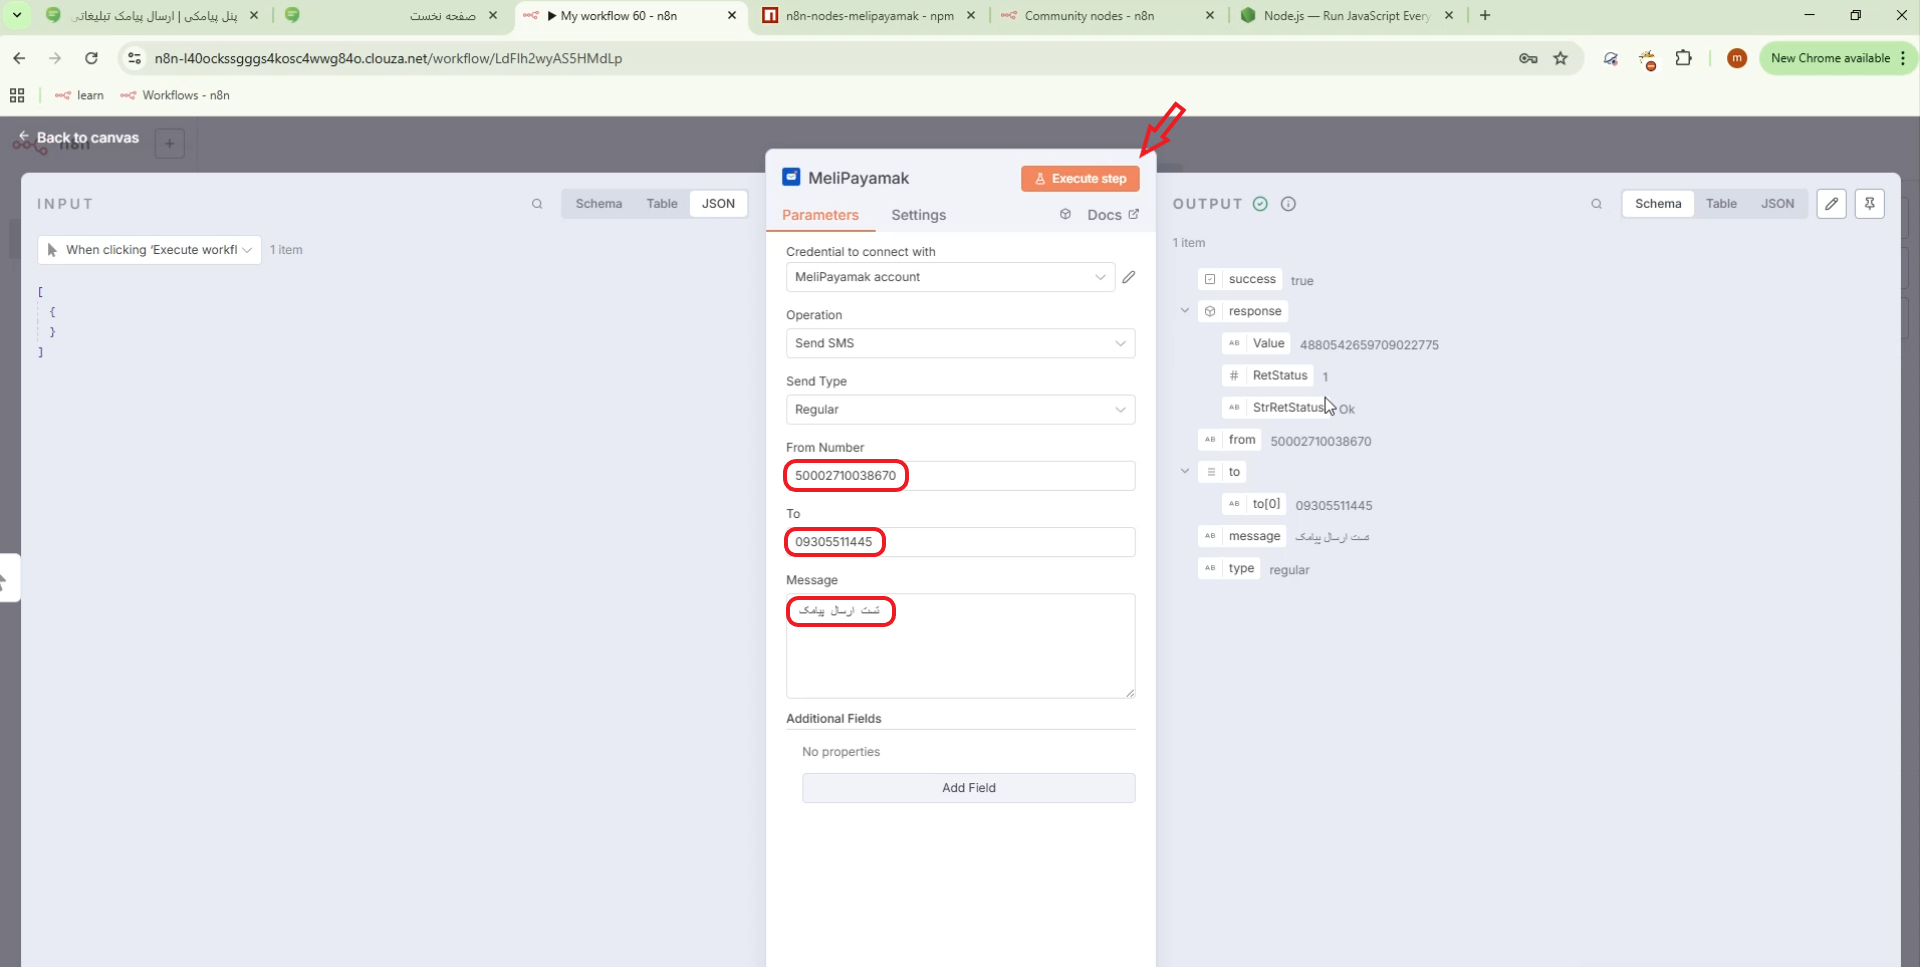Pin the output data with pin icon
Screen dimensions: 1920x967
[1869, 204]
